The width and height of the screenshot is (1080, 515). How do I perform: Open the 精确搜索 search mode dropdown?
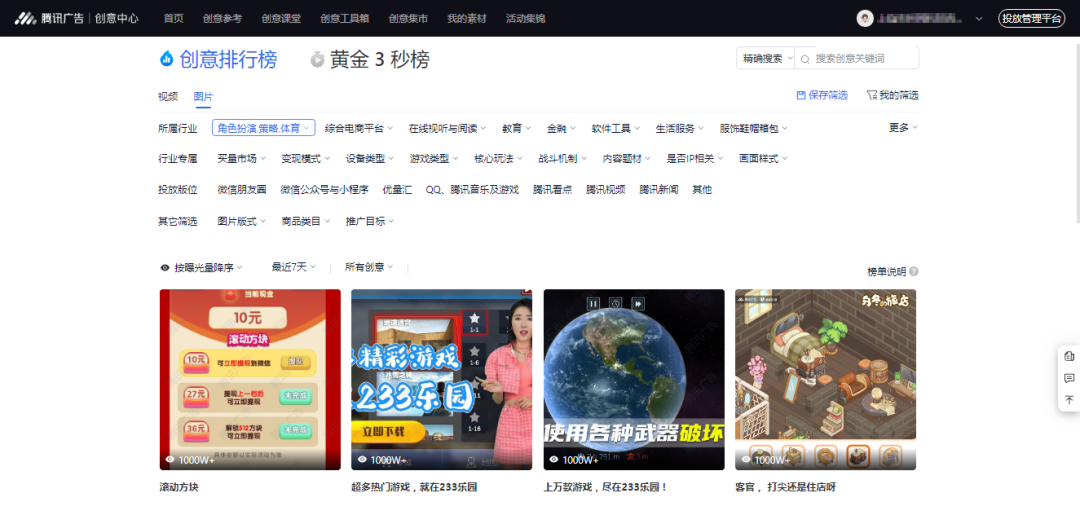pyautogui.click(x=766, y=59)
